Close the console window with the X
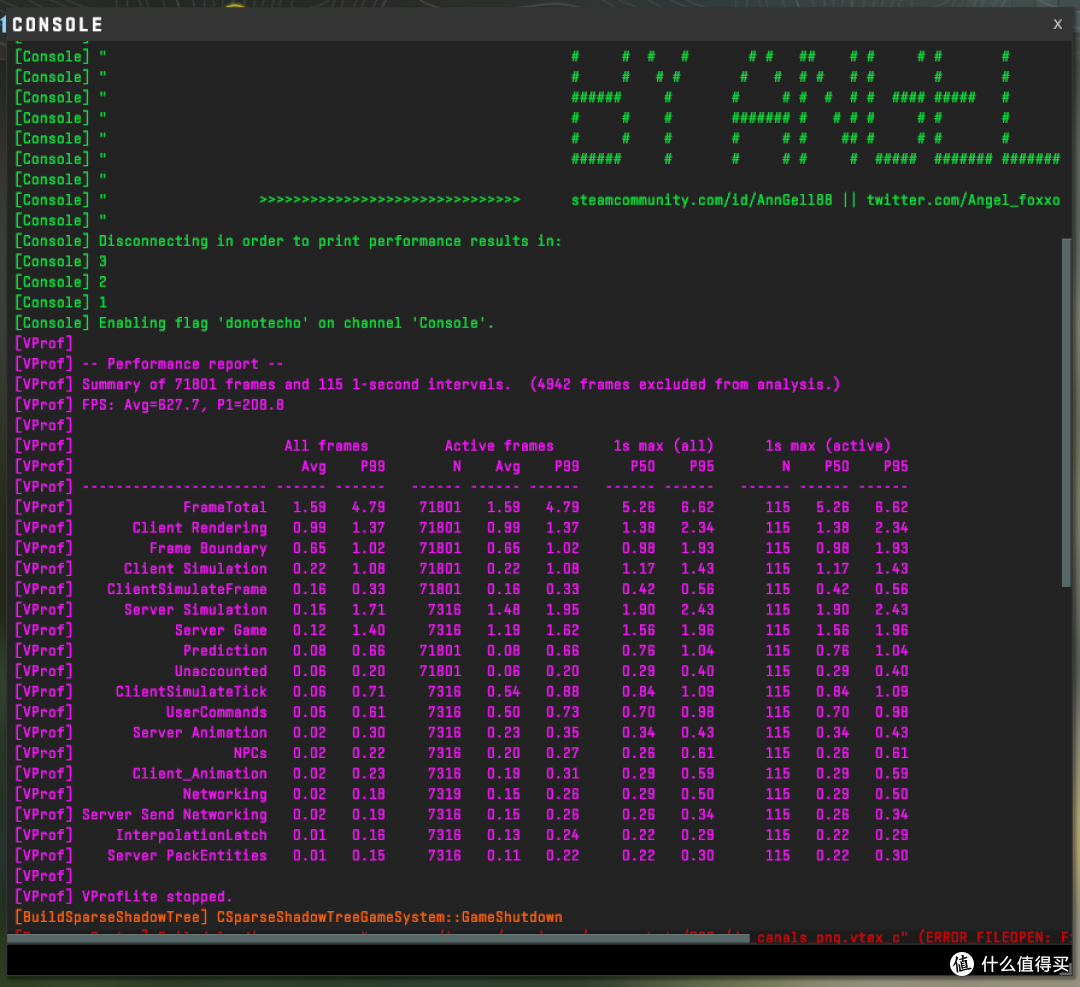This screenshot has width=1080, height=987. coord(1057,24)
